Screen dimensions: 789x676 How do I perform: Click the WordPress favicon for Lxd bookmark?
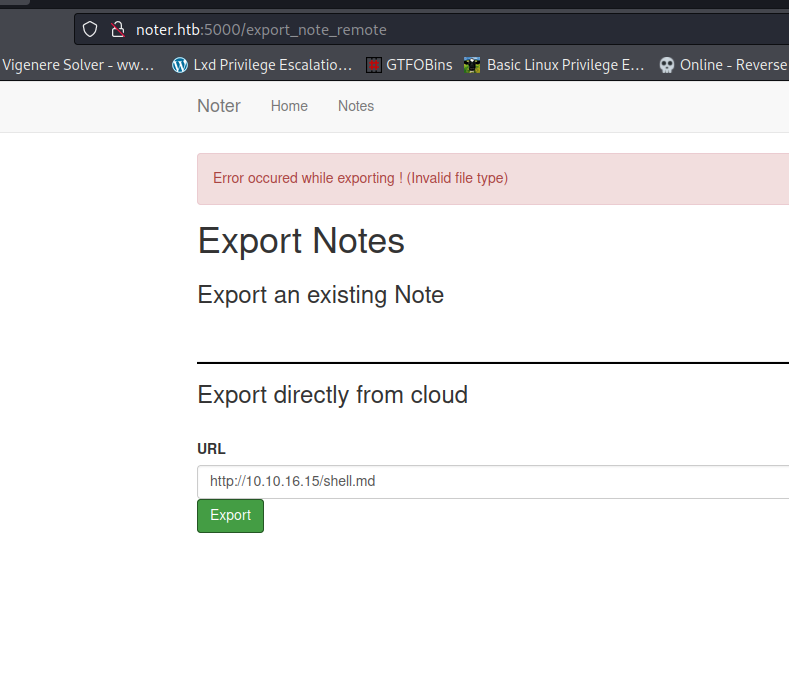(180, 65)
